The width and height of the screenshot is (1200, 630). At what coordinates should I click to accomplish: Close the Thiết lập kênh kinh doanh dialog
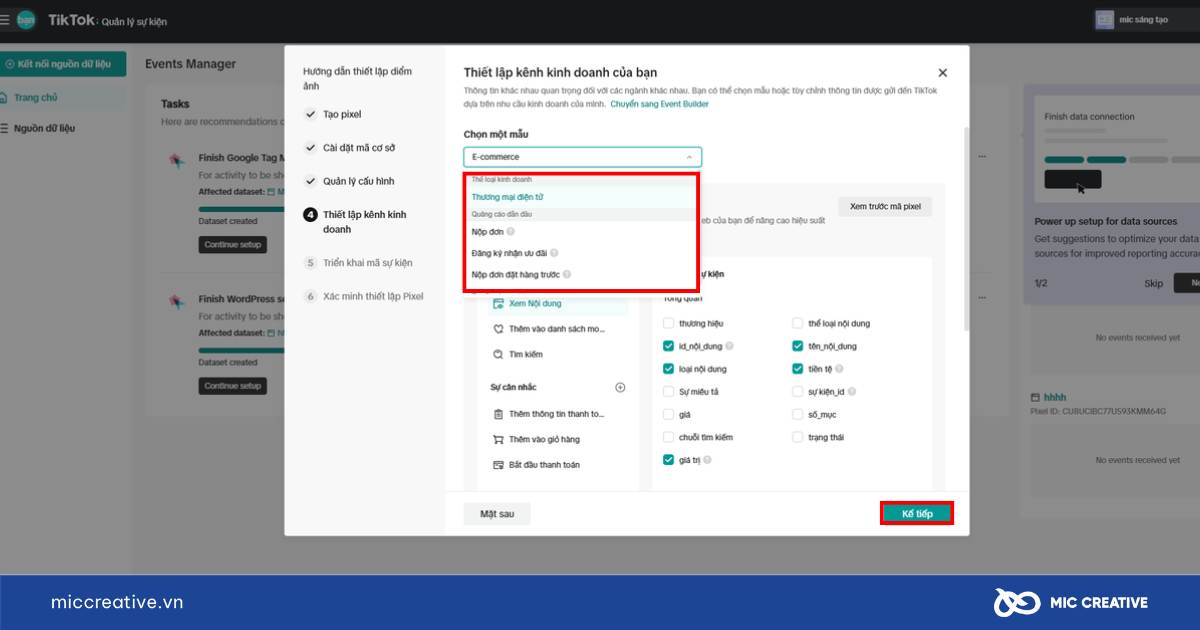coord(942,73)
